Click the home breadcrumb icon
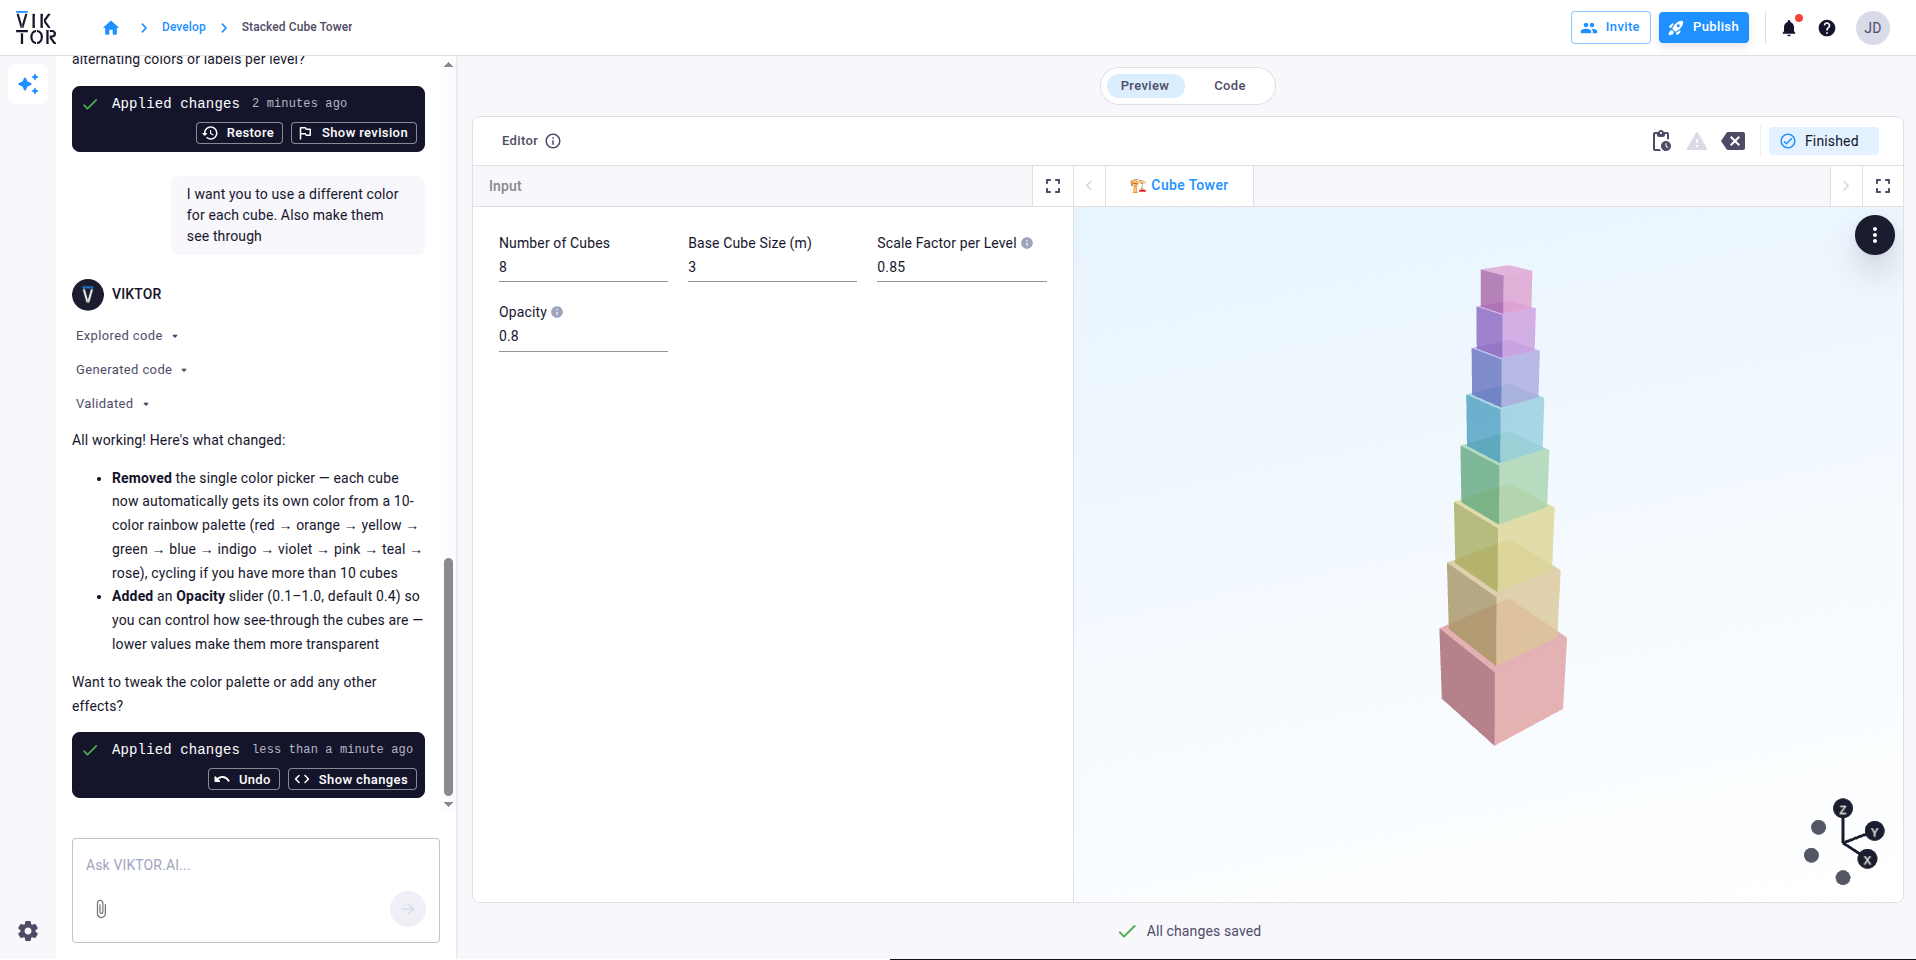 [x=111, y=28]
